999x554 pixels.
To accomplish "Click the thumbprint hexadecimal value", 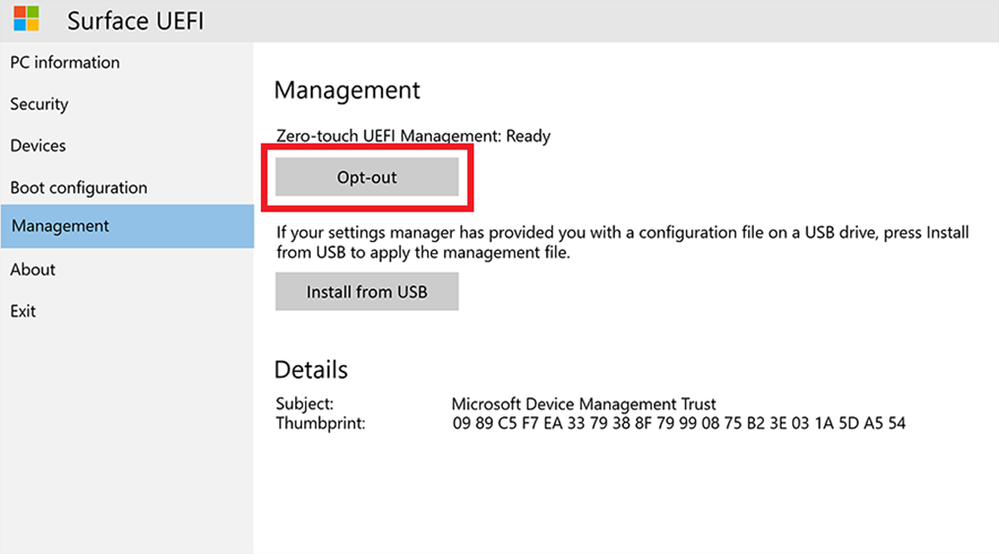I will [x=678, y=424].
